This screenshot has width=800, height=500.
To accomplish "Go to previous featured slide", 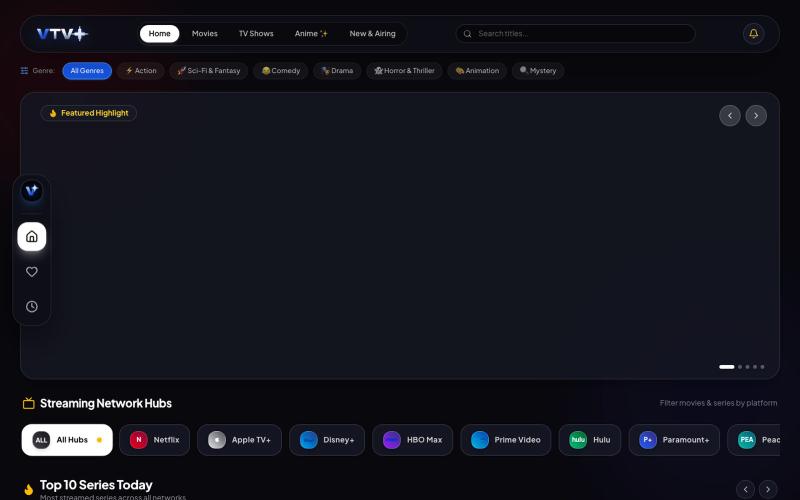I will [x=730, y=116].
